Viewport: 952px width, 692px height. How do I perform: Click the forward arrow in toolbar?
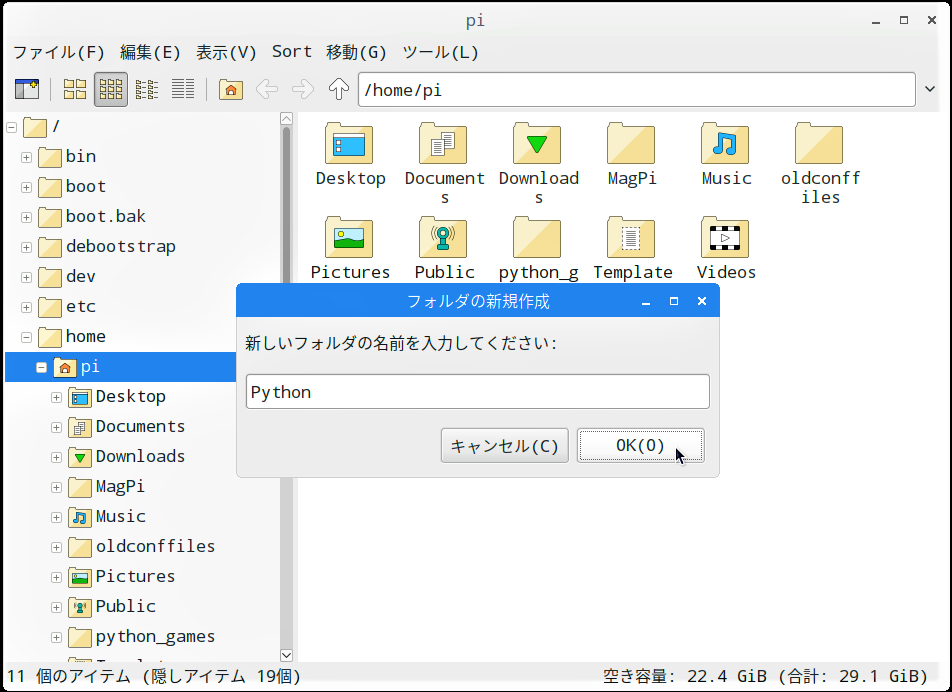coord(302,89)
